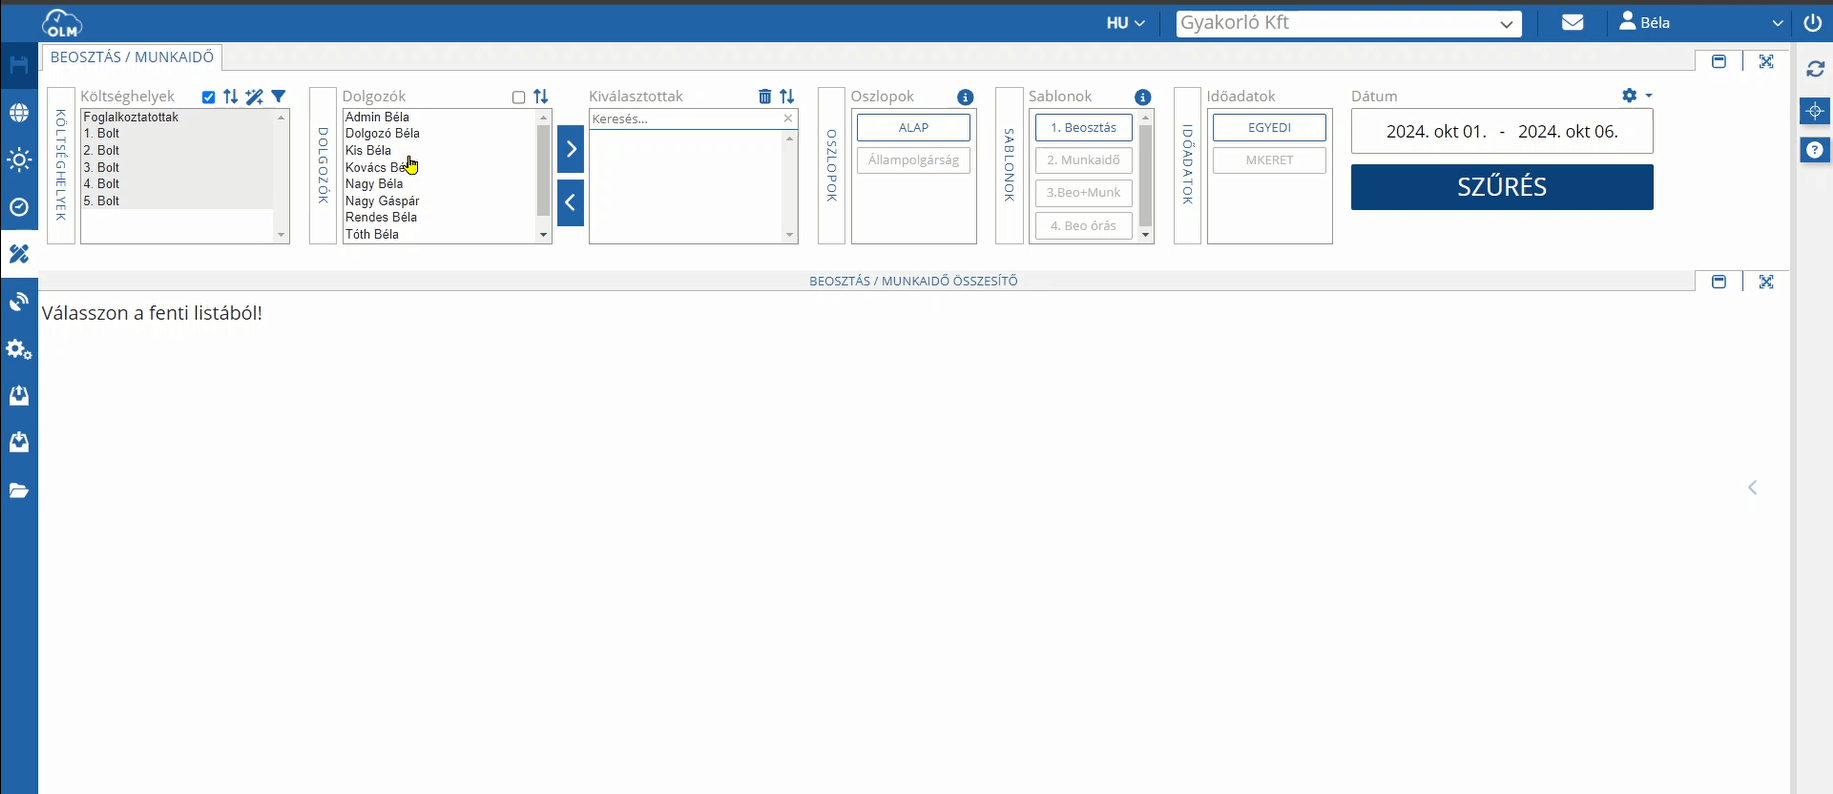Screen dimensions: 1833x794
Task: Open the clock gauge sidebar icon
Action: tap(19, 207)
